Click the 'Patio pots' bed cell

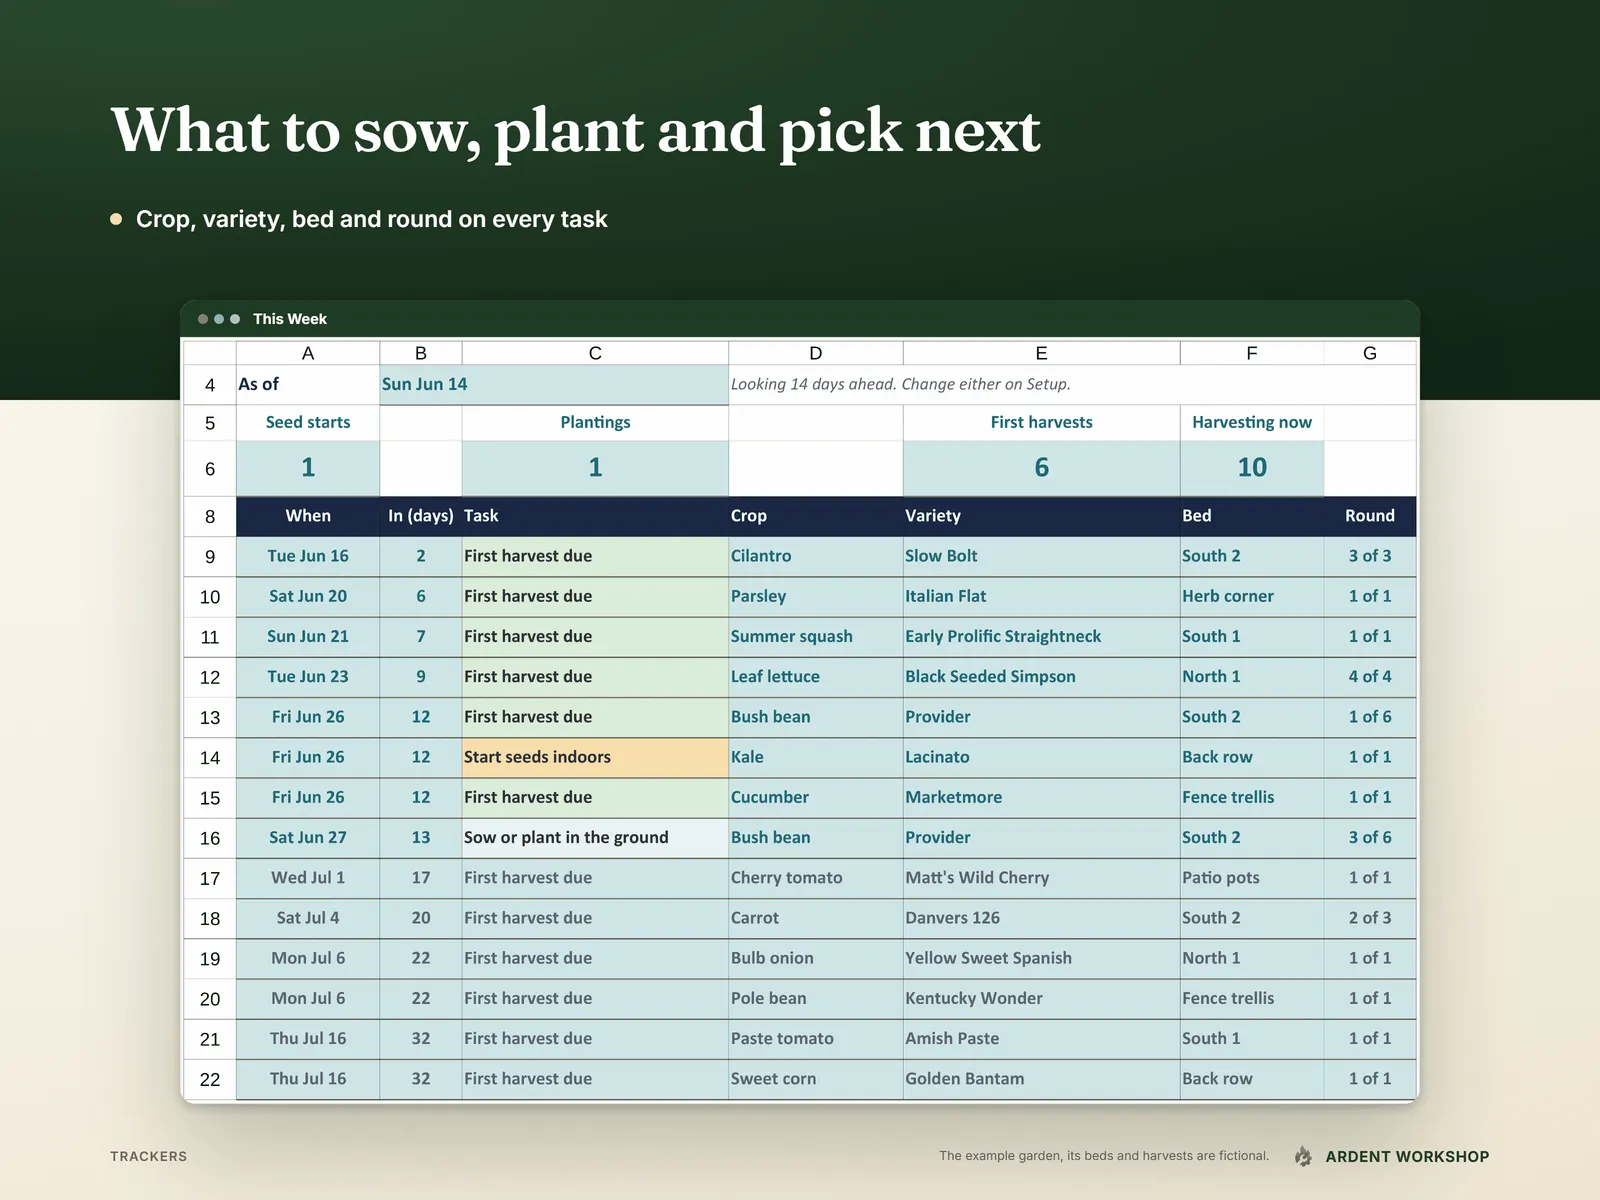(x=1252, y=878)
